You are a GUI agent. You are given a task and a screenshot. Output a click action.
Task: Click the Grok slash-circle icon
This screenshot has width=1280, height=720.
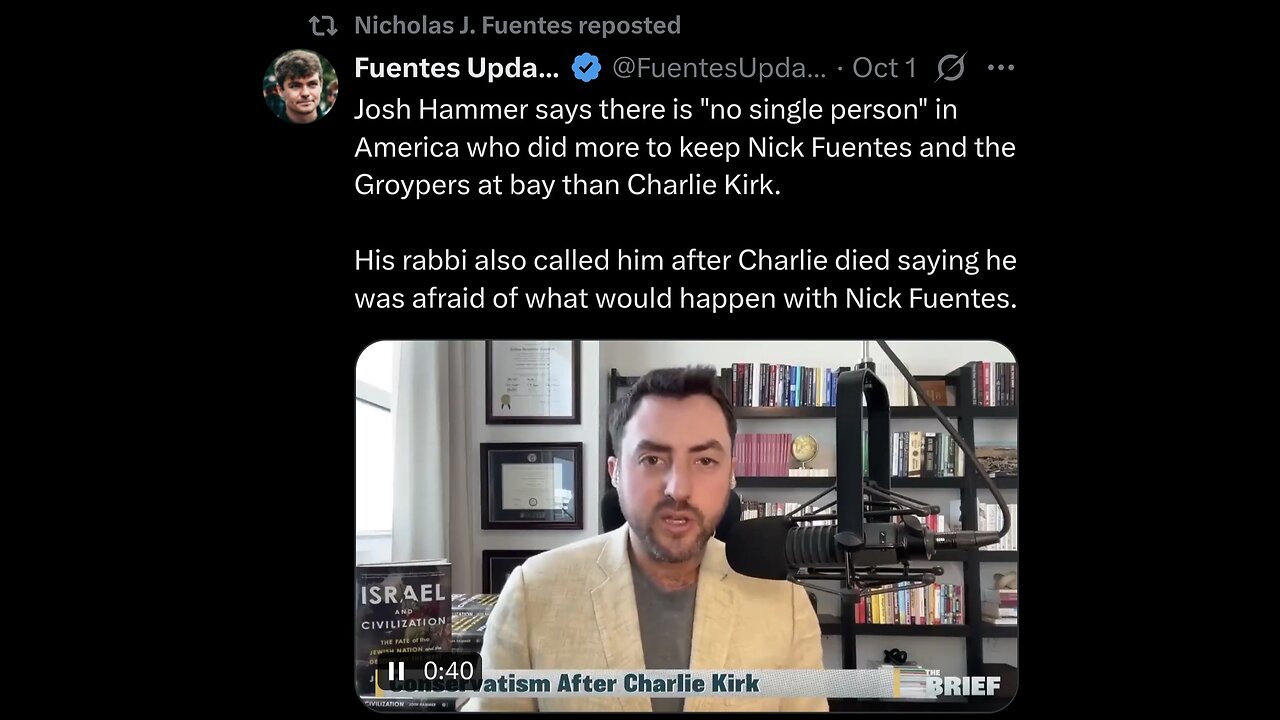tap(950, 68)
